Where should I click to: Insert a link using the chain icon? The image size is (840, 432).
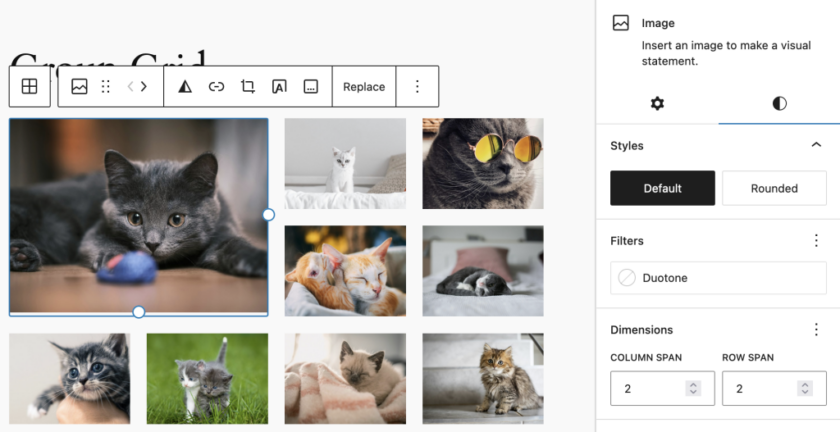tap(216, 87)
